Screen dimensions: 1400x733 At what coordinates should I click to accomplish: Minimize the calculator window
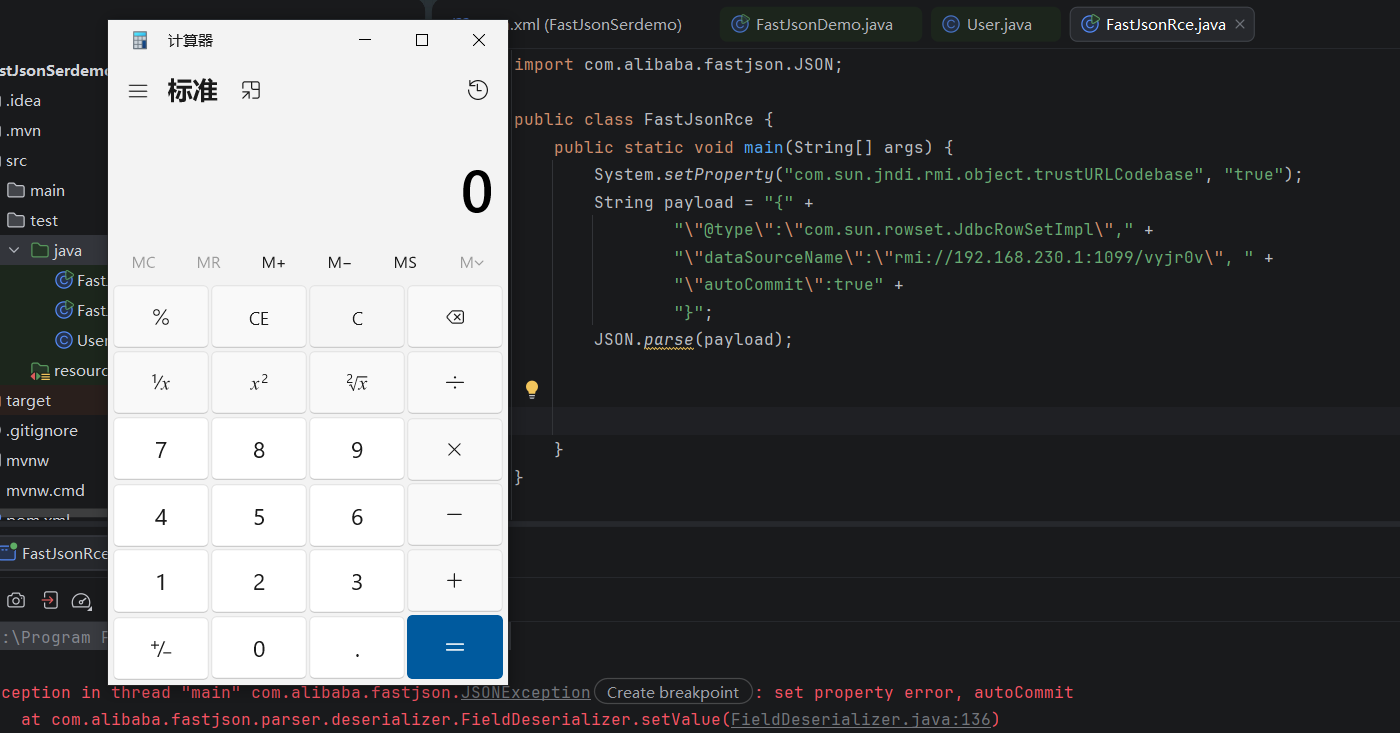point(365,40)
